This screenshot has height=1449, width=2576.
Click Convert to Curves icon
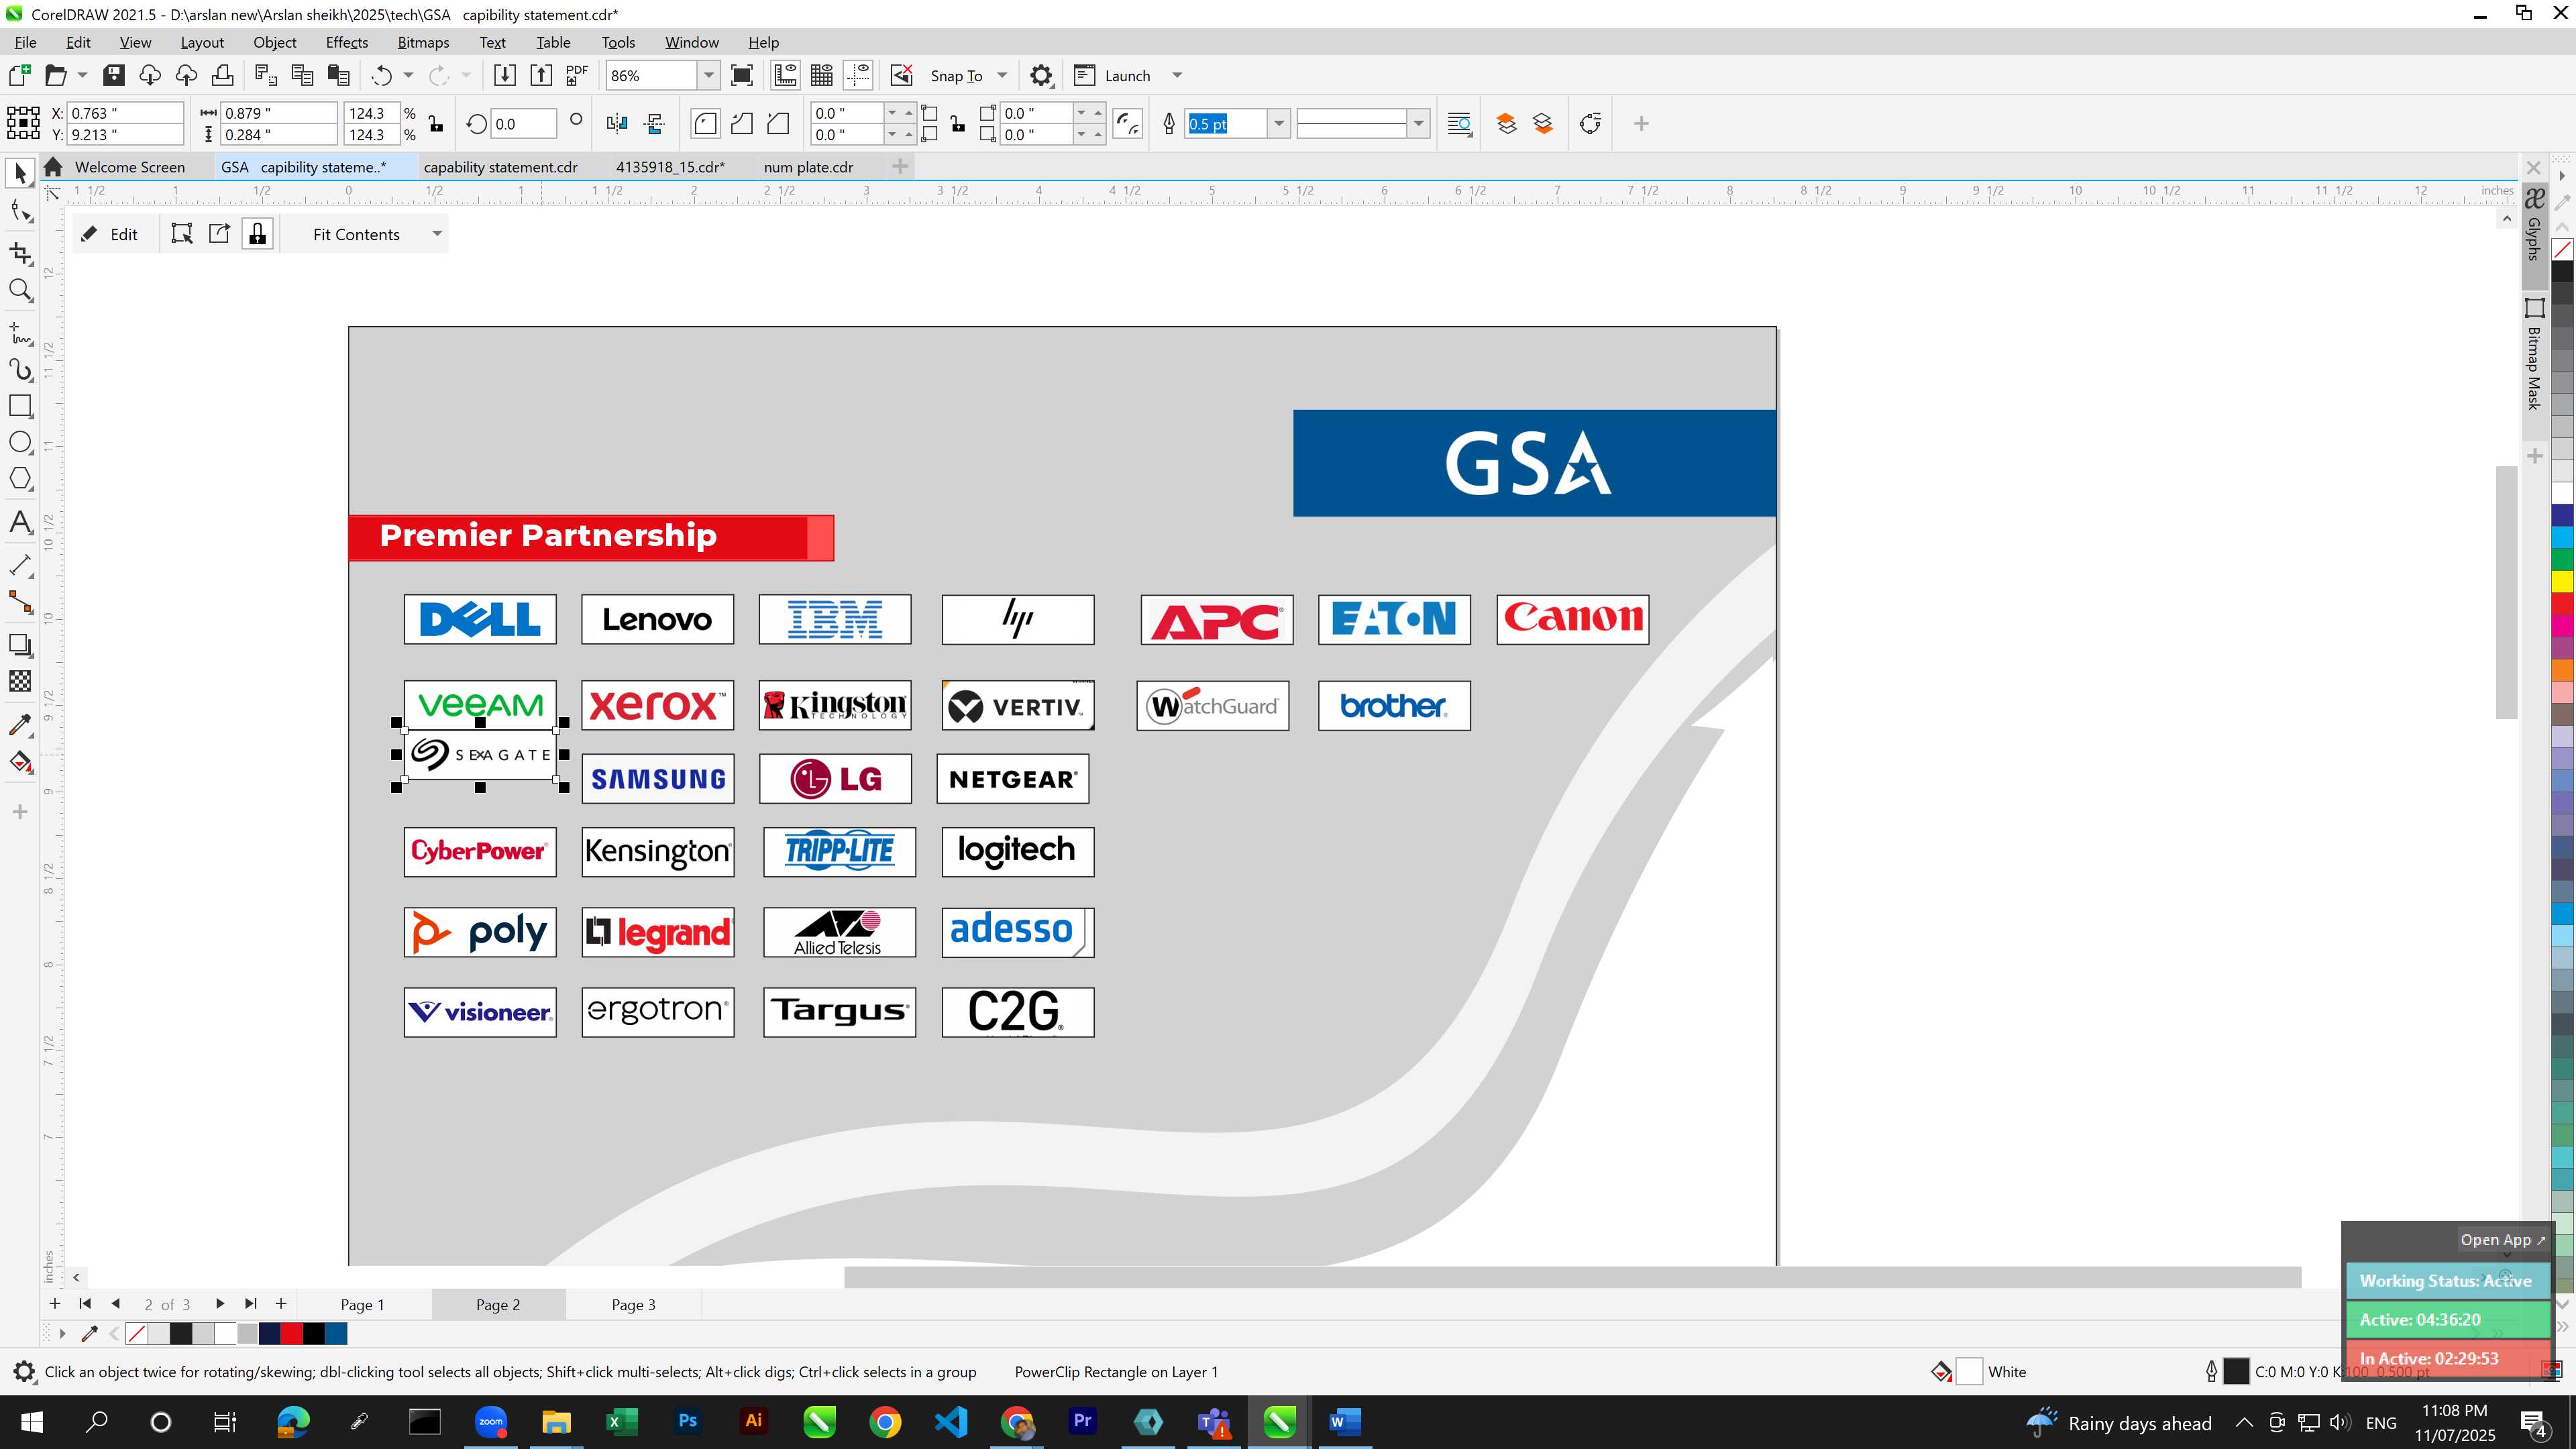(x=1590, y=124)
